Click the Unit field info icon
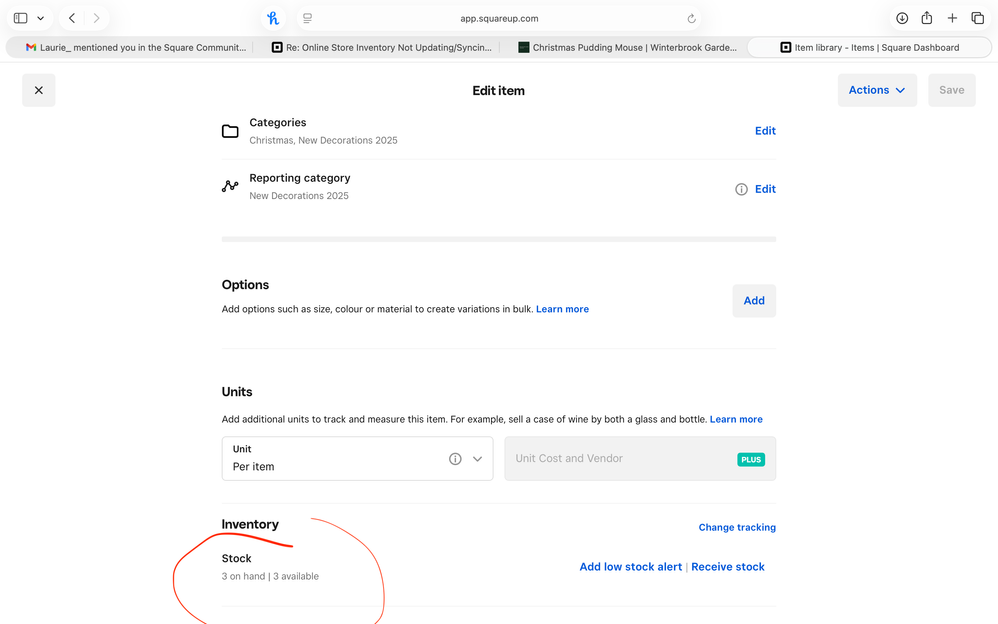The height and width of the screenshot is (624, 998). [x=455, y=459]
